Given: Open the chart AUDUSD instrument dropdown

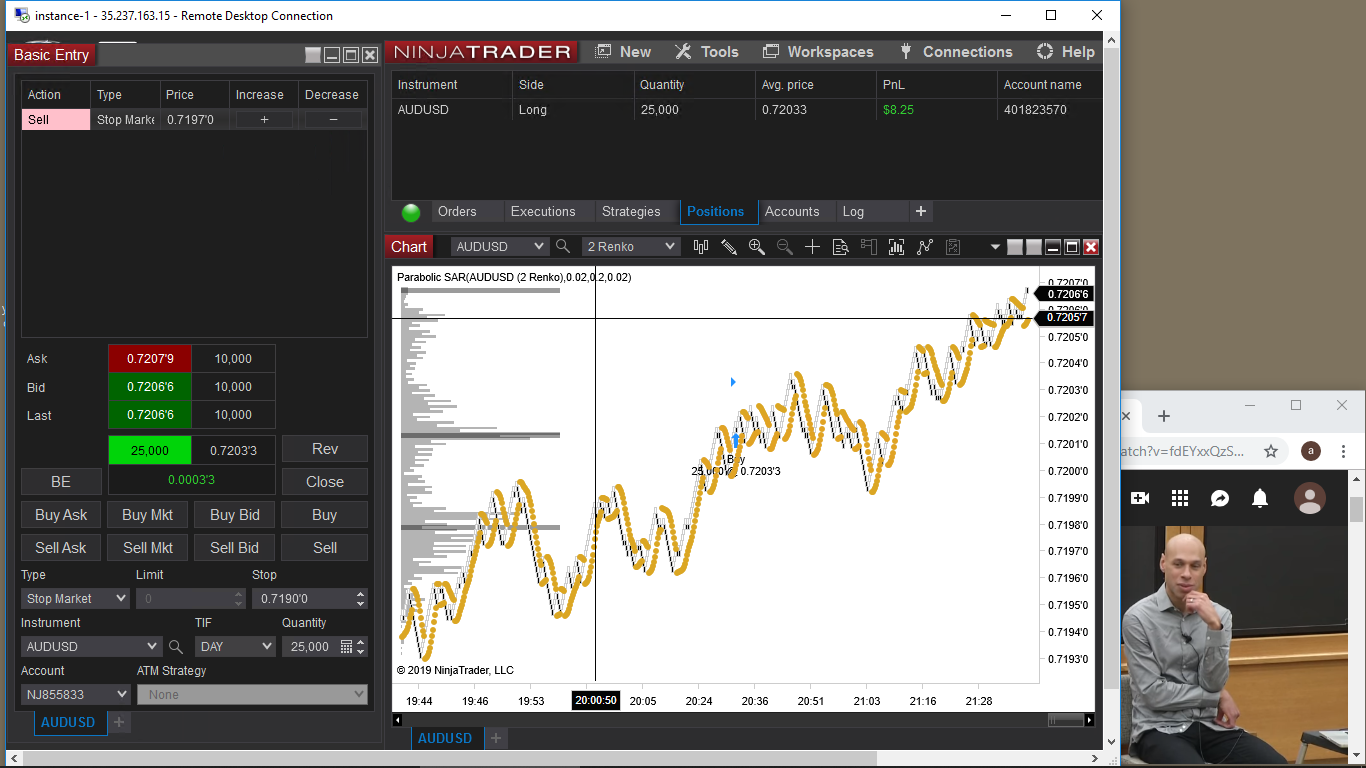Looking at the screenshot, I should click(x=499, y=247).
